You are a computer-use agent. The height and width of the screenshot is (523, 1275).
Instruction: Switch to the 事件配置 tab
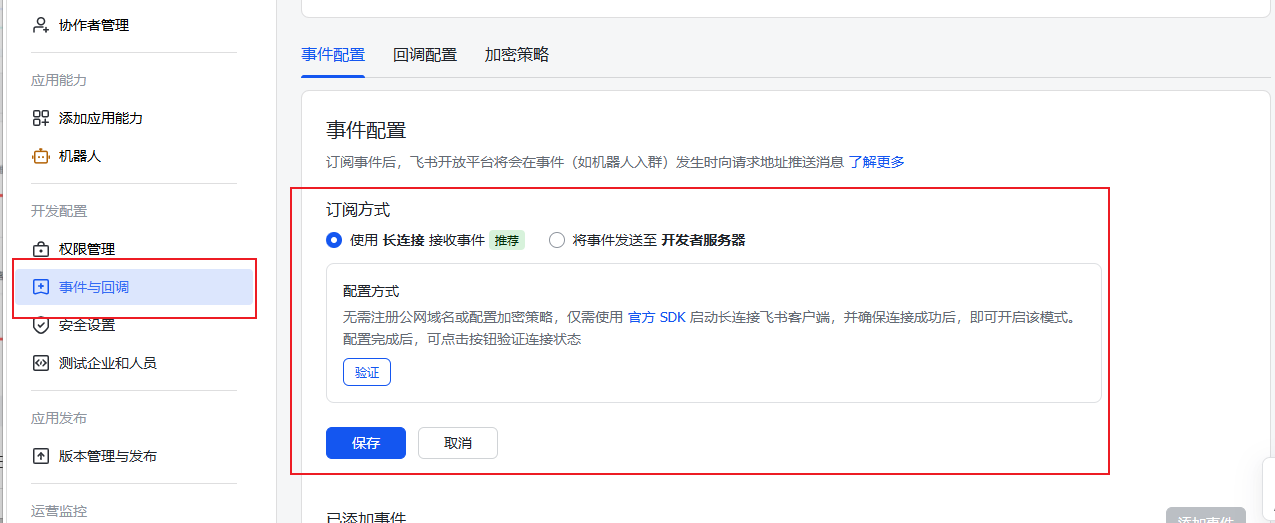click(x=333, y=55)
